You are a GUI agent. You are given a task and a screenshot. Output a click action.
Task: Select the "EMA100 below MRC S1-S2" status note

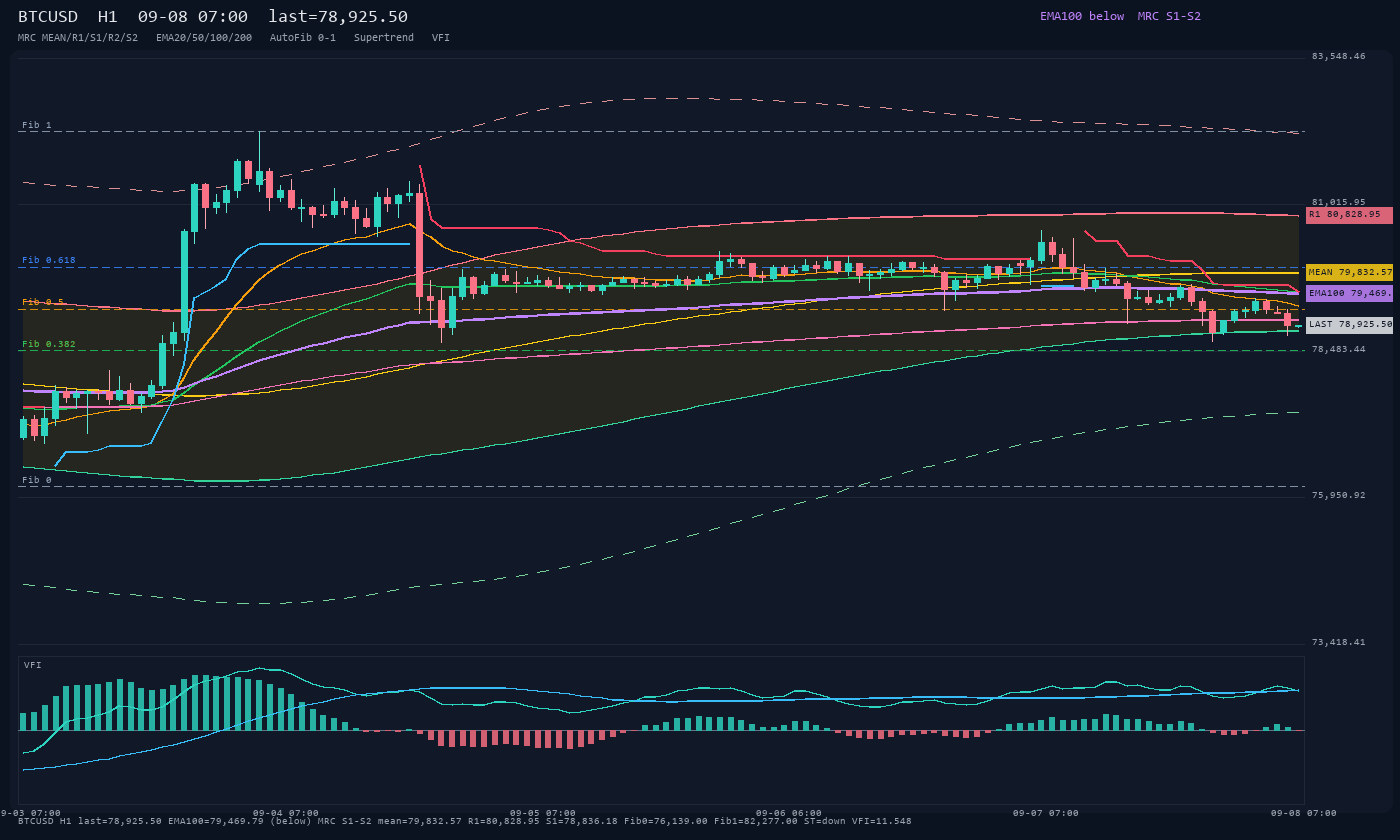(x=1120, y=16)
